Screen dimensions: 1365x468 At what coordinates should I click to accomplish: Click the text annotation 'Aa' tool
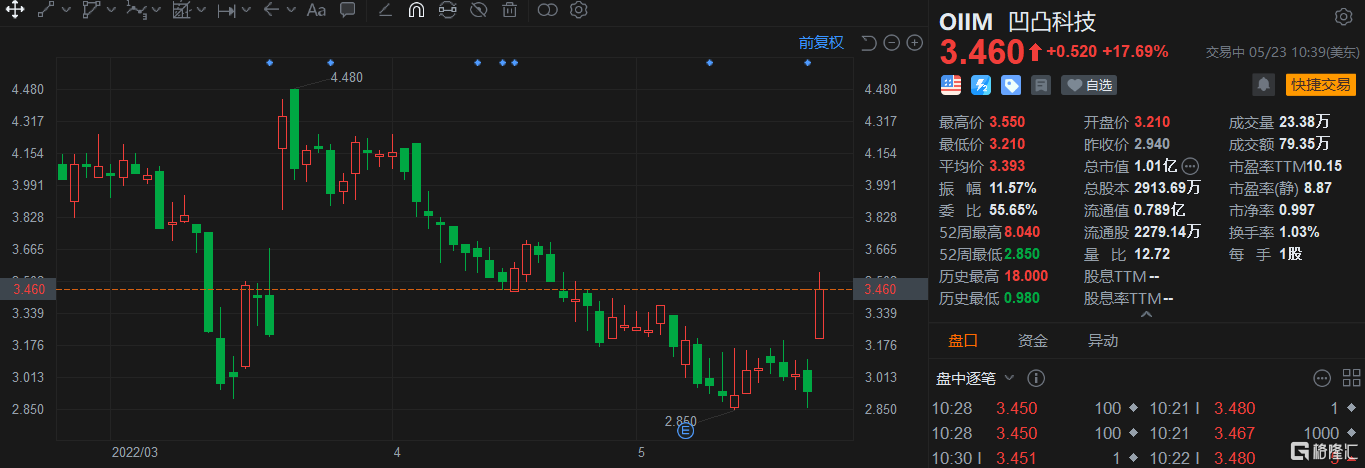point(316,11)
